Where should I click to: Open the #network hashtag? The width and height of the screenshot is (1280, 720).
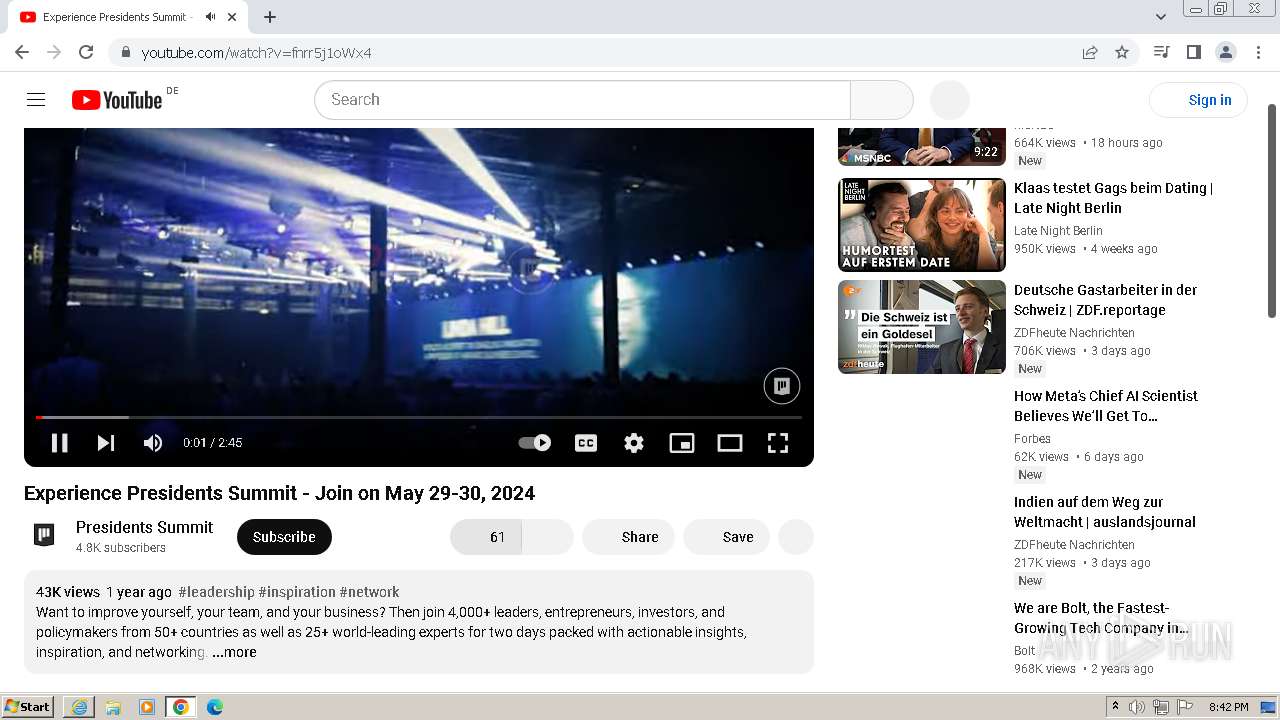click(x=369, y=592)
